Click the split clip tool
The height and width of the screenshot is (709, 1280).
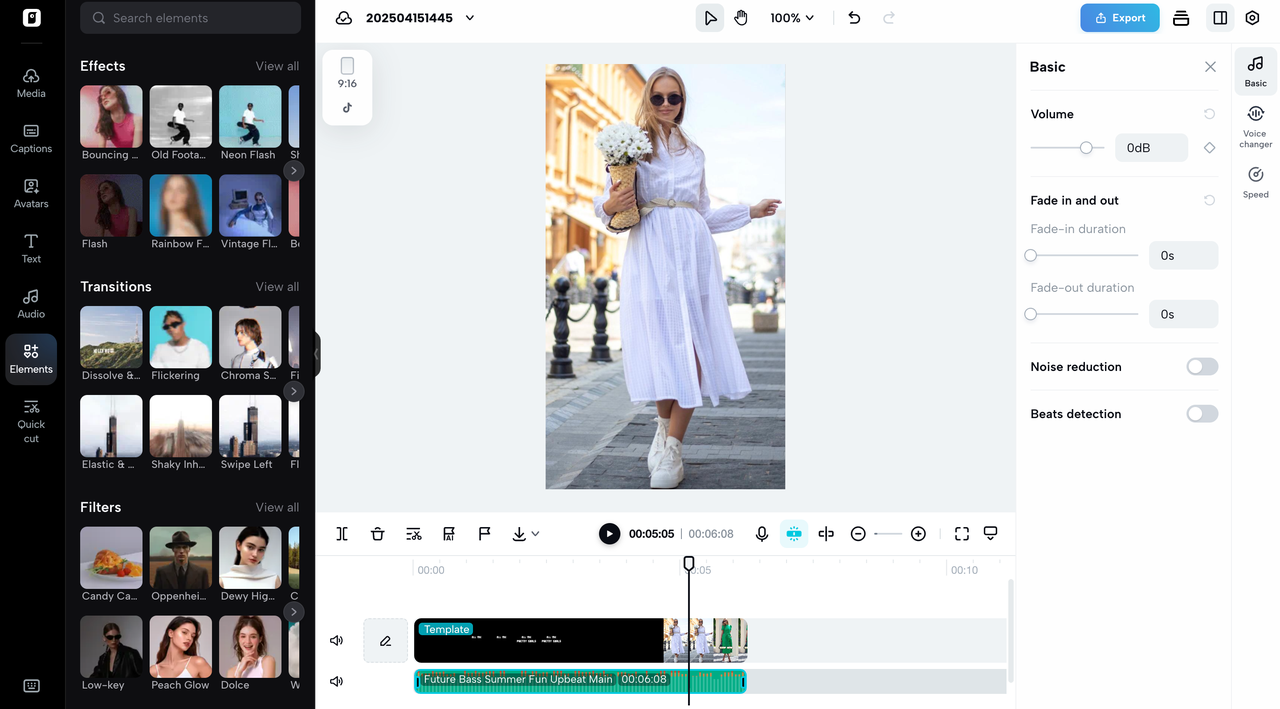pos(342,534)
